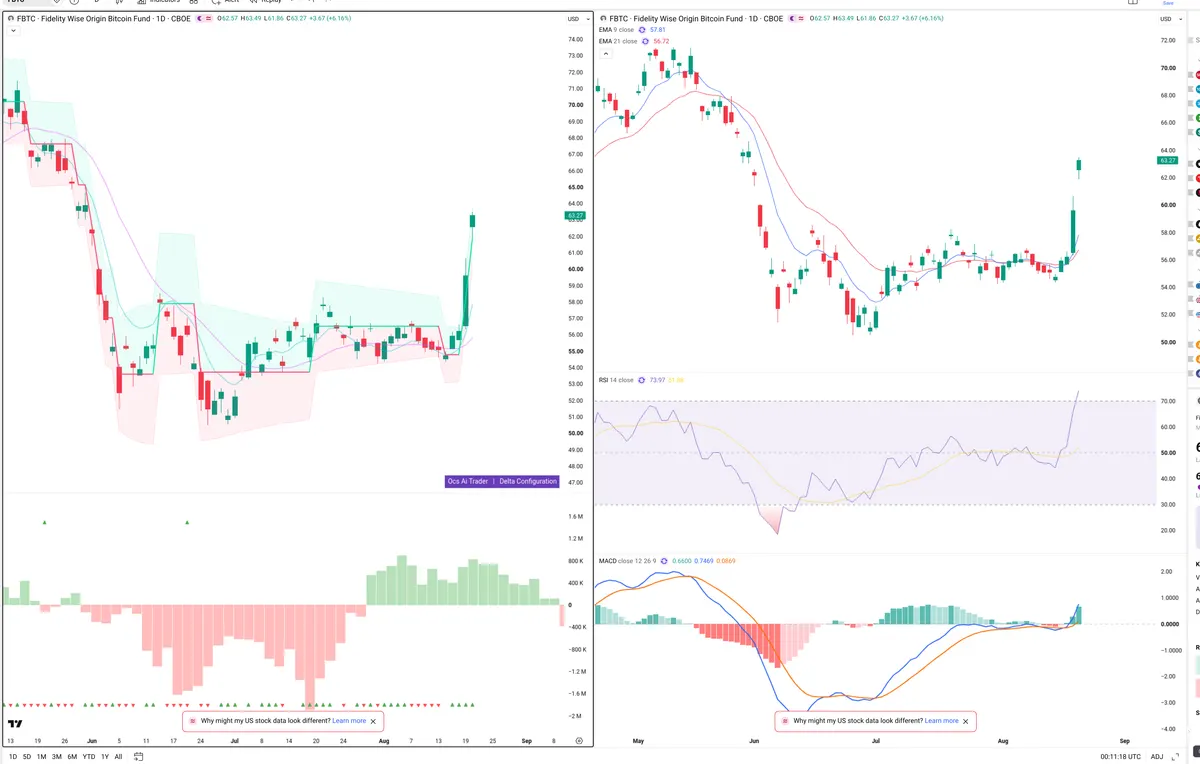Screen dimensions: 1200x764
Task: Click the 2.00 label on the MACD scale
Action: (1167, 572)
